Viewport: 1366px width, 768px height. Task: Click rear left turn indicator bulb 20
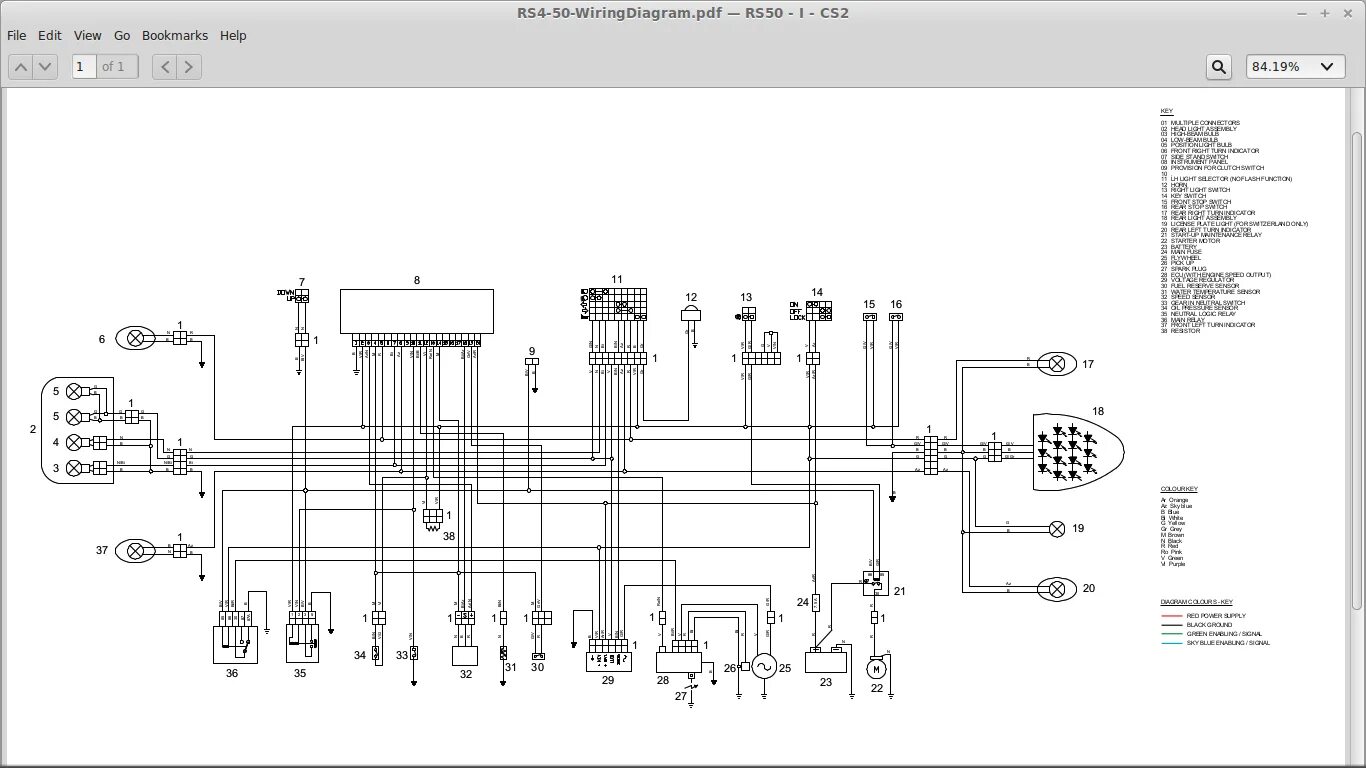1057,588
